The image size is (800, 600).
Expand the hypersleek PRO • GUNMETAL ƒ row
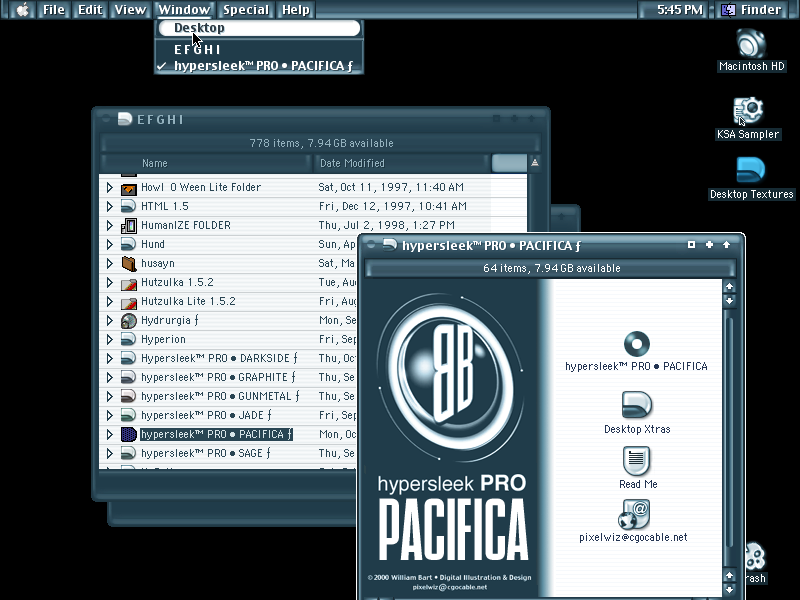point(109,396)
